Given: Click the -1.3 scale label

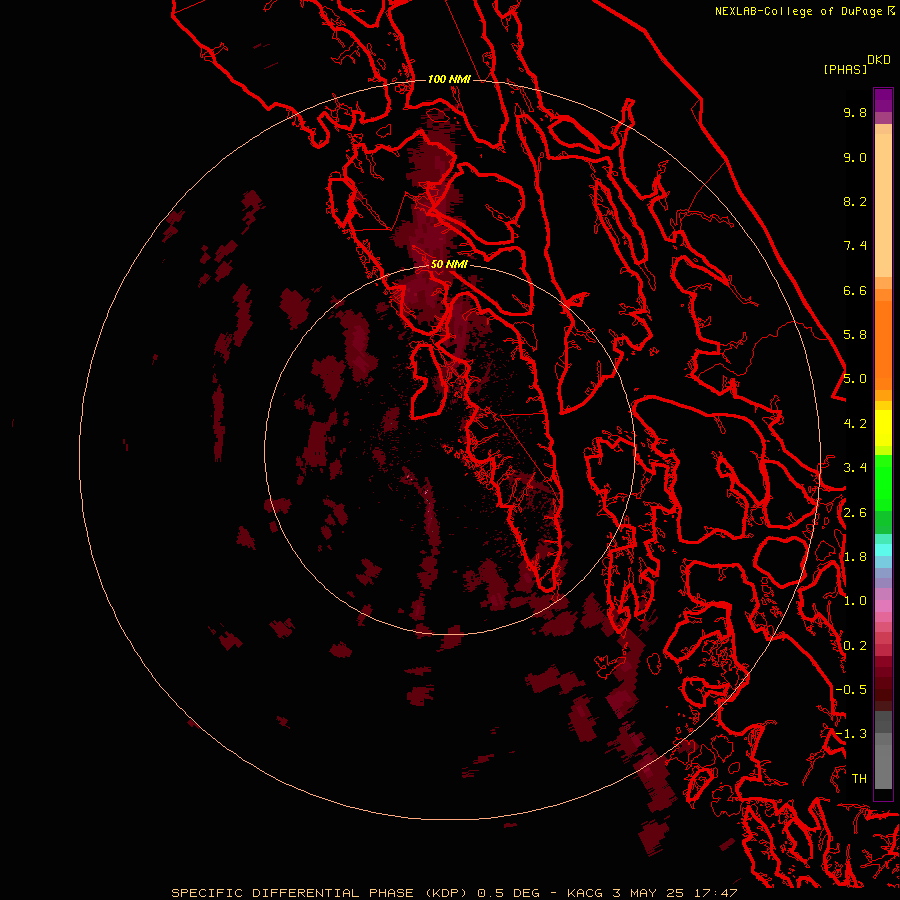Looking at the screenshot, I should (x=851, y=734).
